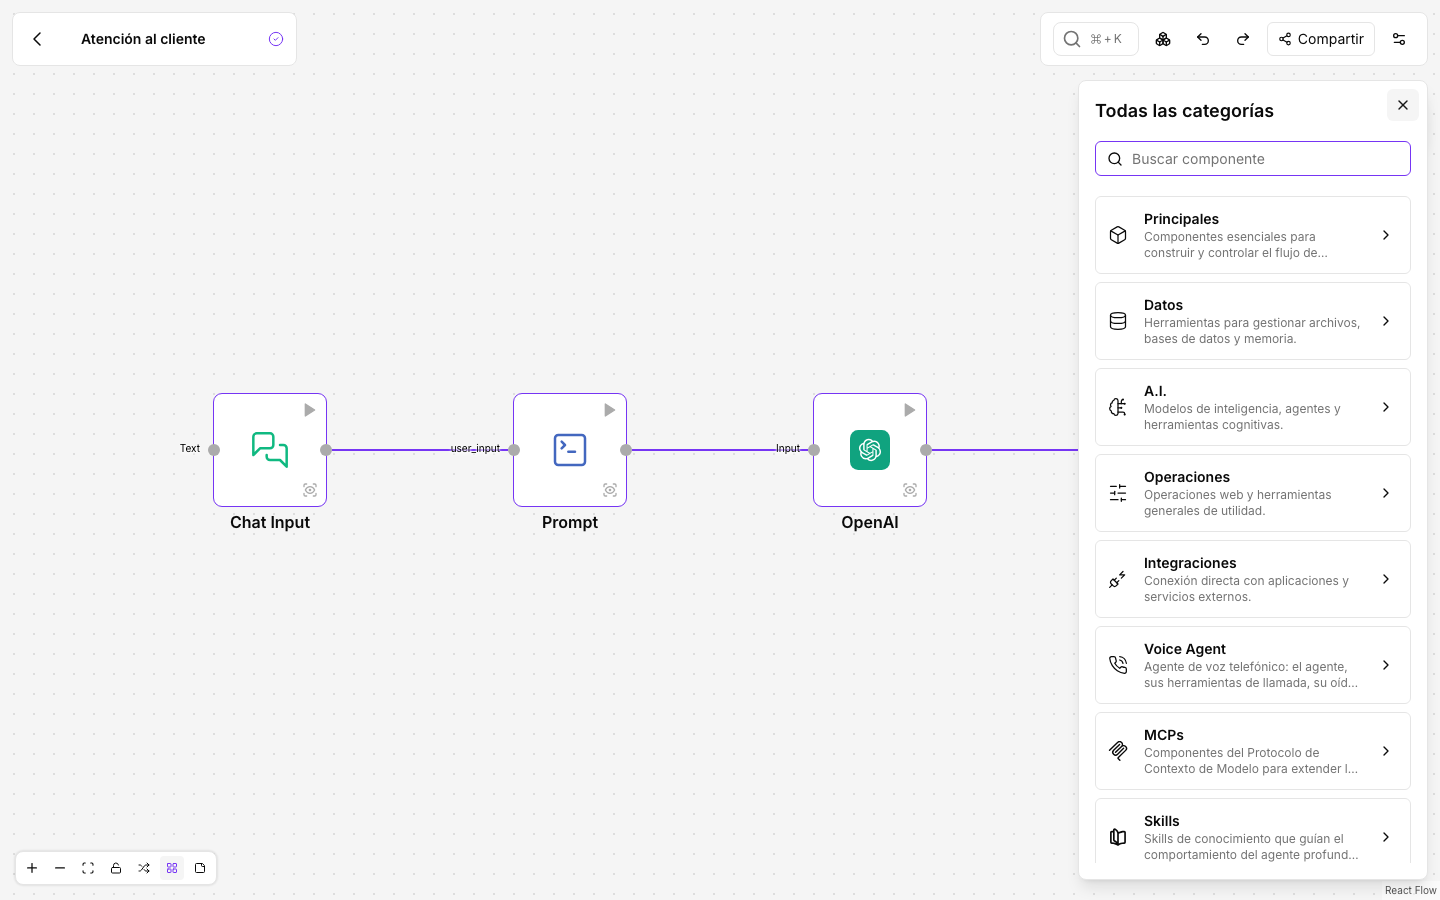This screenshot has width=1440, height=900.
Task: Click the shuffle auto-layout icon
Action: tap(144, 868)
